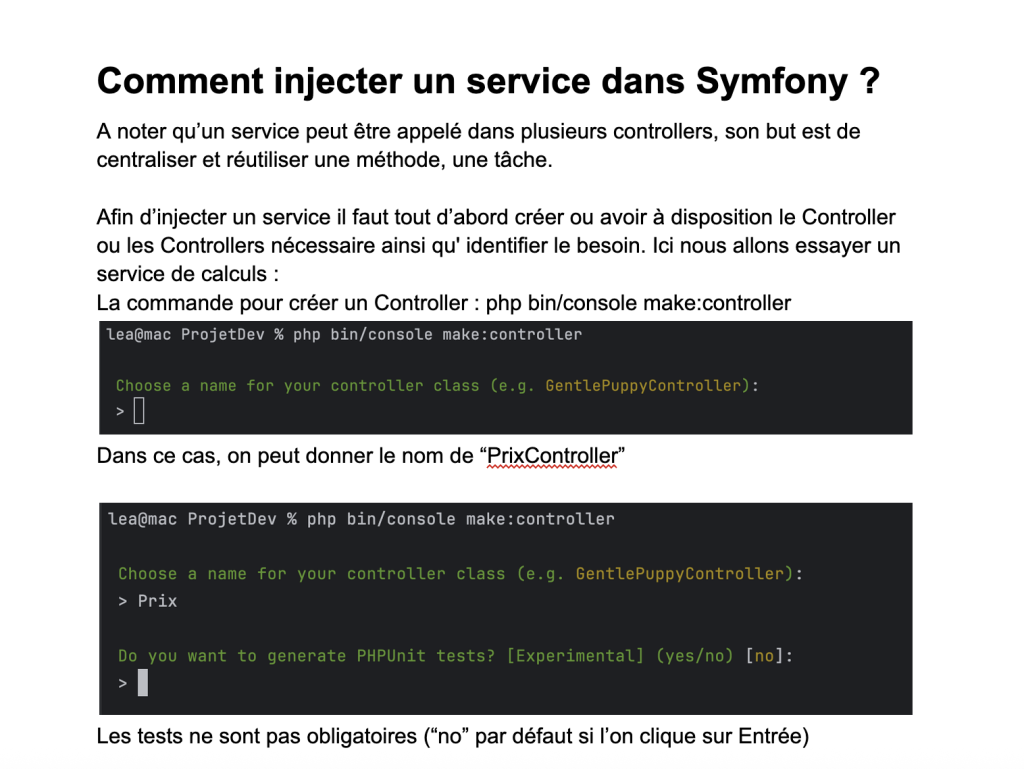1024x769 pixels.
Task: Click the default "[no]" value in terminal
Action: (764, 656)
